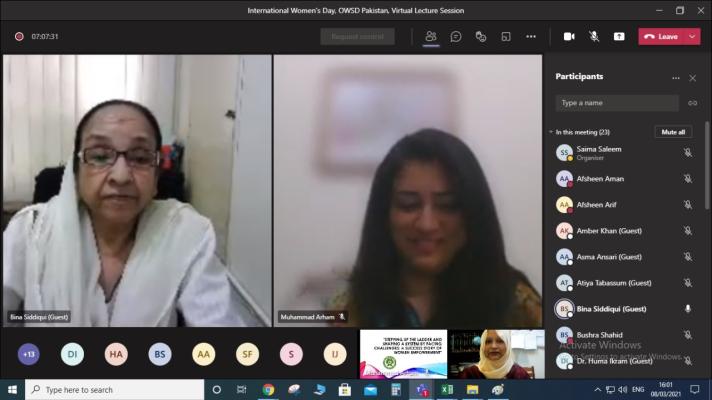712x400 pixels.
Task: Open the meeting chat panel
Action: pyautogui.click(x=455, y=36)
